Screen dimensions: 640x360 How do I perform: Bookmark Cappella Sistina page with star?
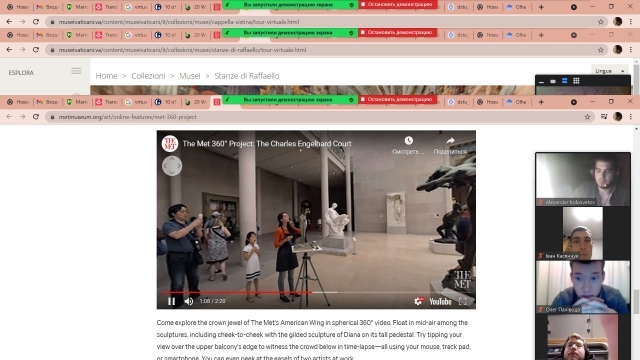tap(600, 22)
